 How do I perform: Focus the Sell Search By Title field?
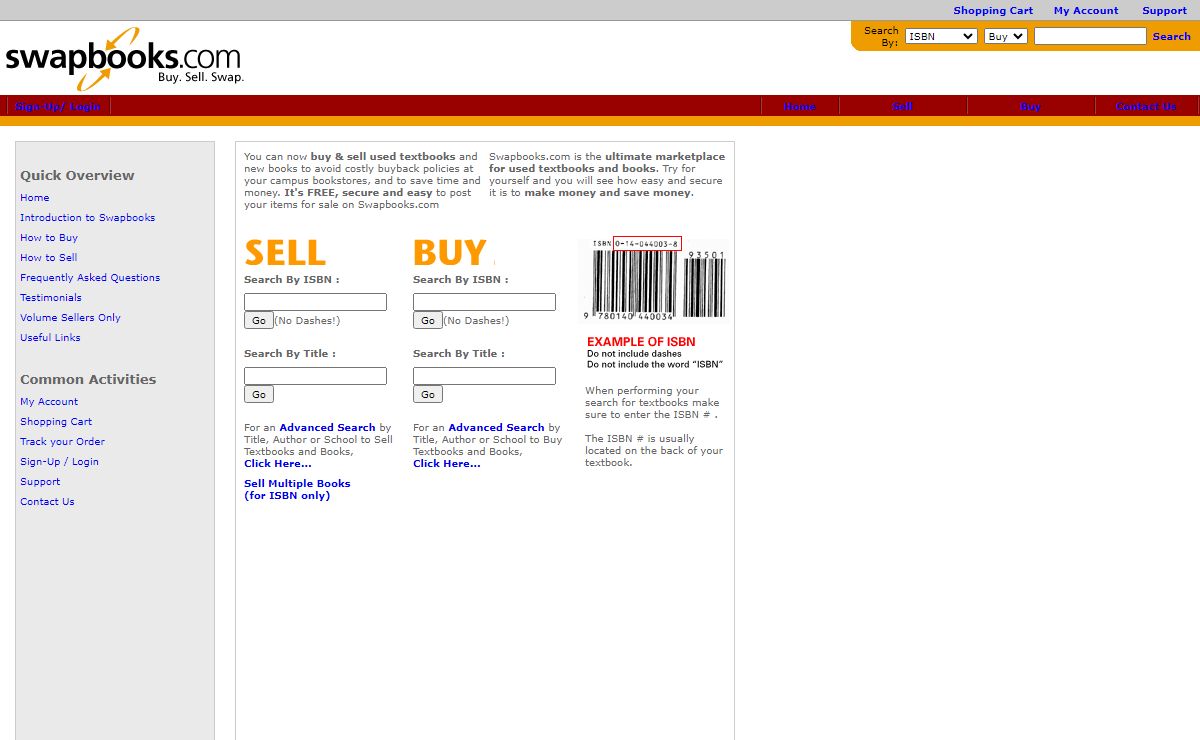[315, 376]
